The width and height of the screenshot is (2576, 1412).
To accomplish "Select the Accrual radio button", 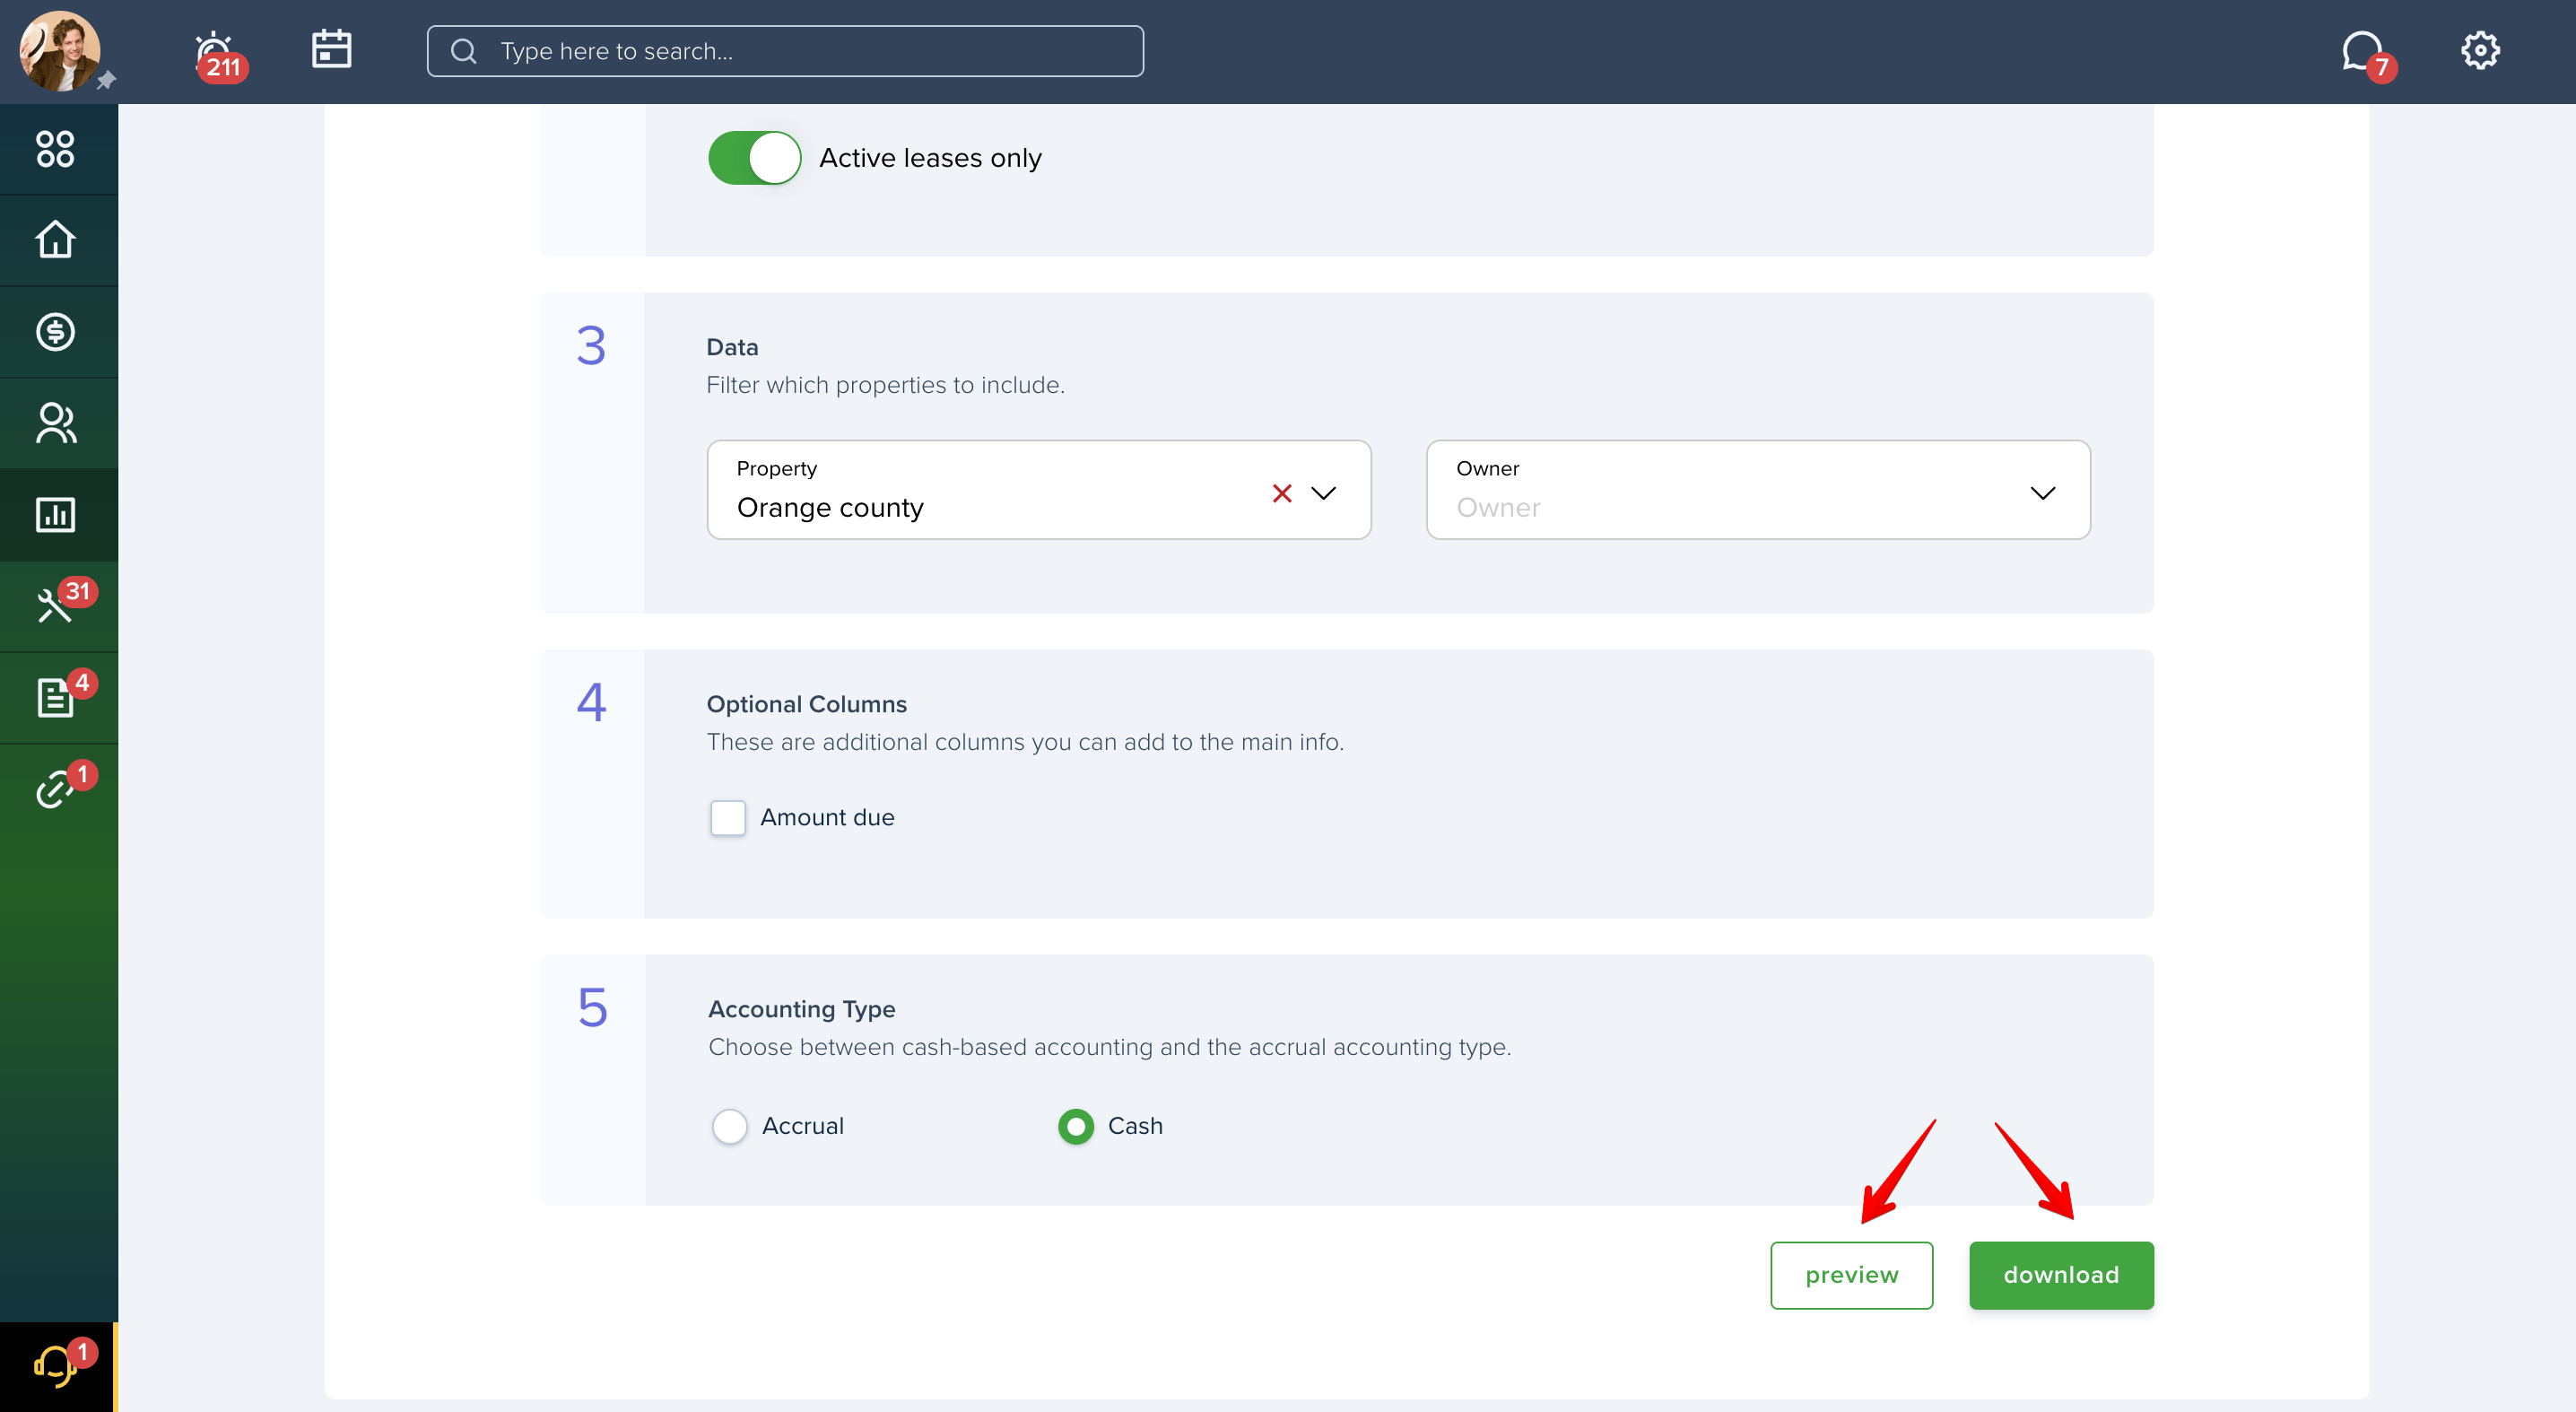I will tap(730, 1126).
